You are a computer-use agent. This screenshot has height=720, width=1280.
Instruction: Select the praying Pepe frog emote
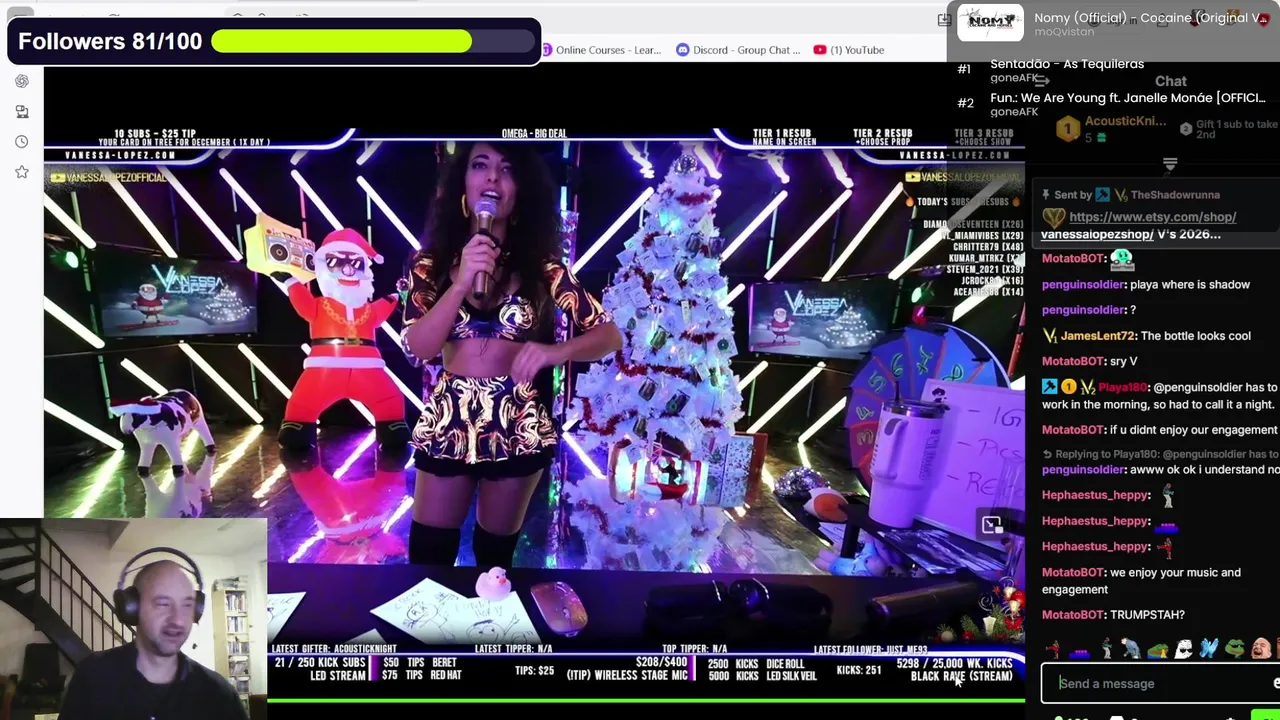click(1157, 650)
